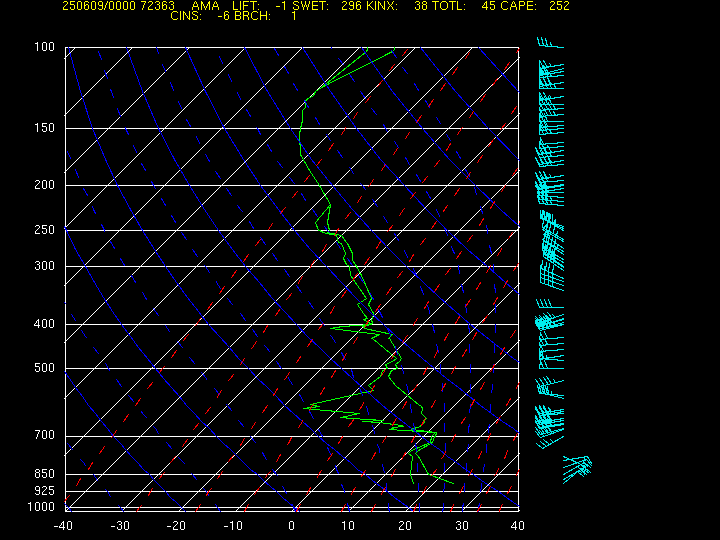Image resolution: width=720 pixels, height=540 pixels.
Task: Click the 100 pressure level label
Action: (45, 47)
